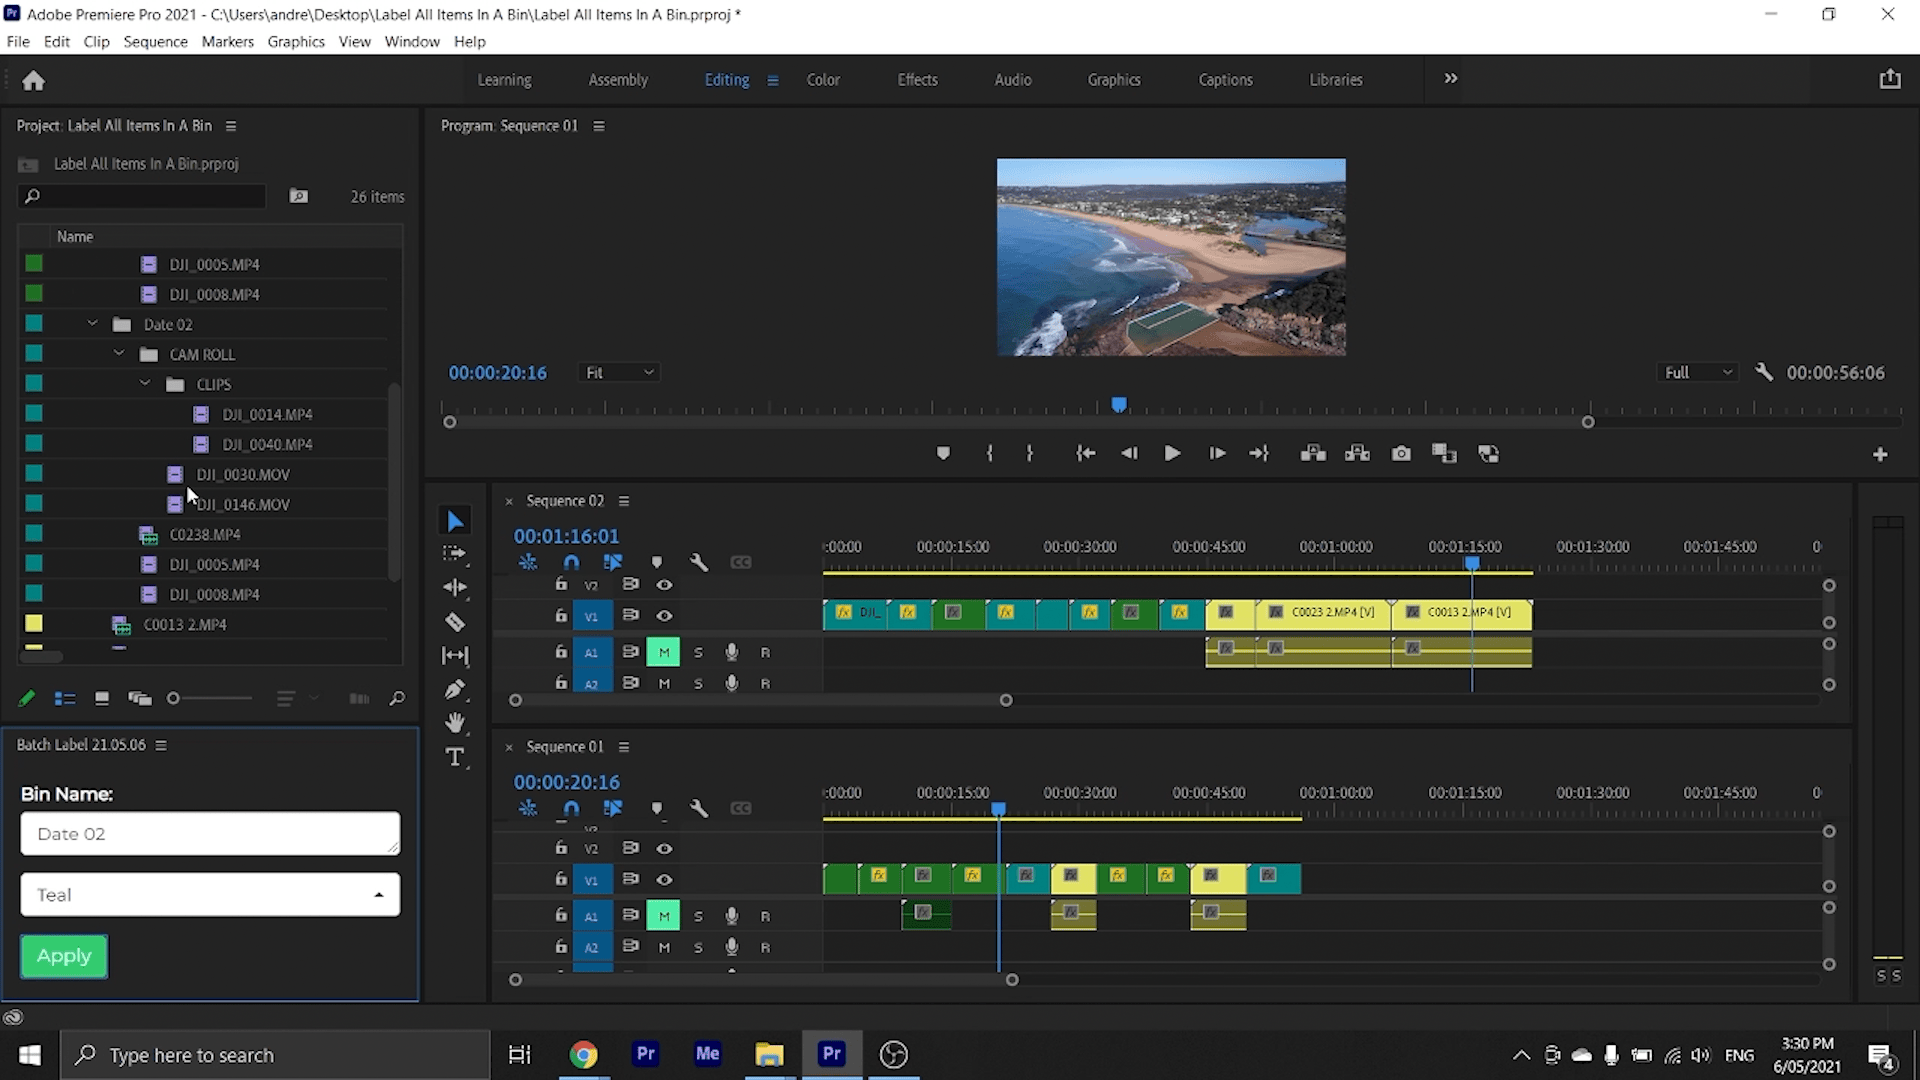Viewport: 1920px width, 1080px height.
Task: Open the Fit zoom level dropdown
Action: (x=619, y=372)
